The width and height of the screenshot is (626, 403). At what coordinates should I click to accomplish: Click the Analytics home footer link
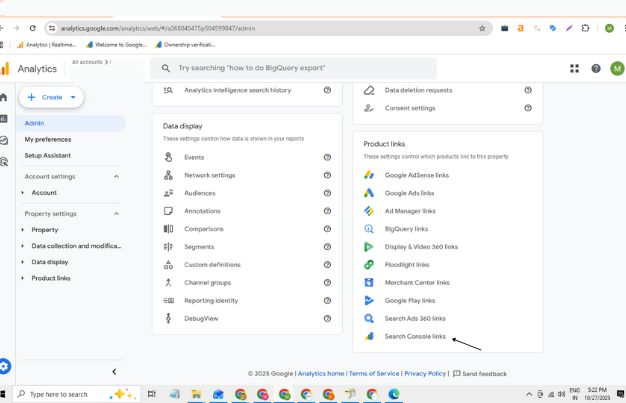(321, 373)
